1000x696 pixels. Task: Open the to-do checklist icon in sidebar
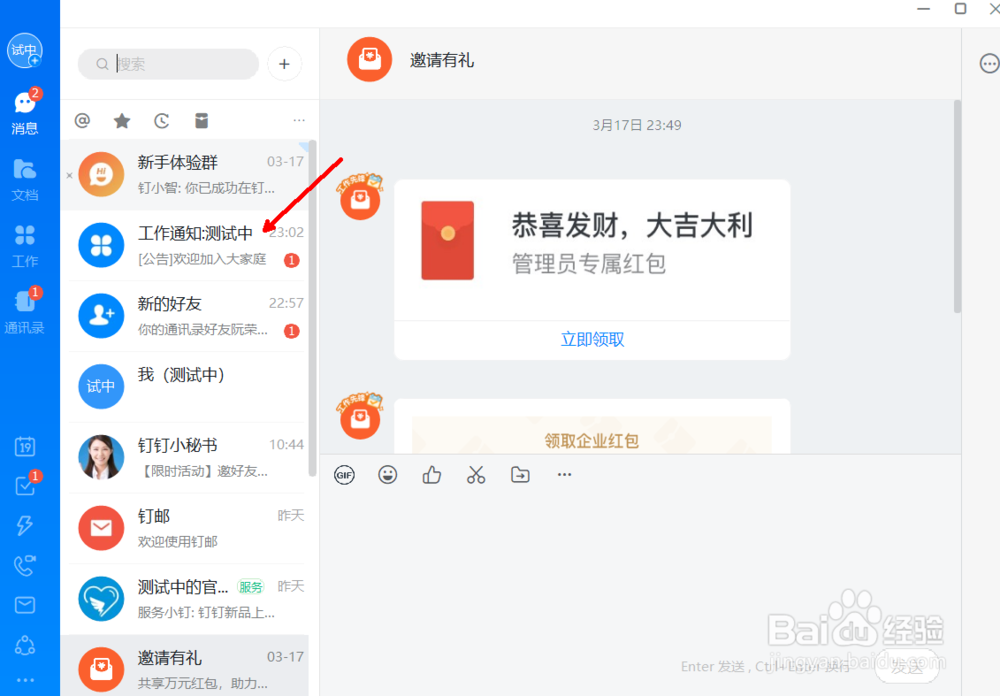26,485
